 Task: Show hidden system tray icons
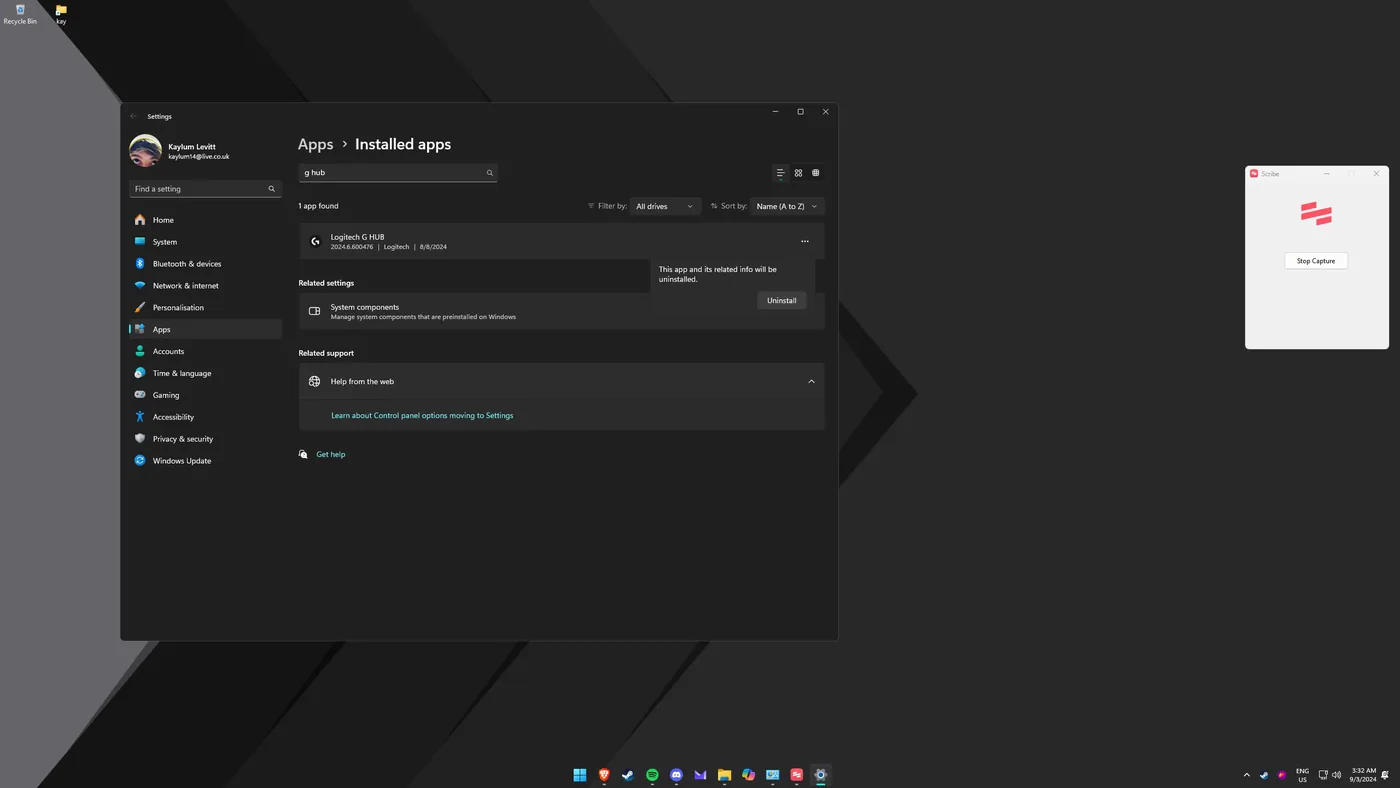pyautogui.click(x=1246, y=775)
